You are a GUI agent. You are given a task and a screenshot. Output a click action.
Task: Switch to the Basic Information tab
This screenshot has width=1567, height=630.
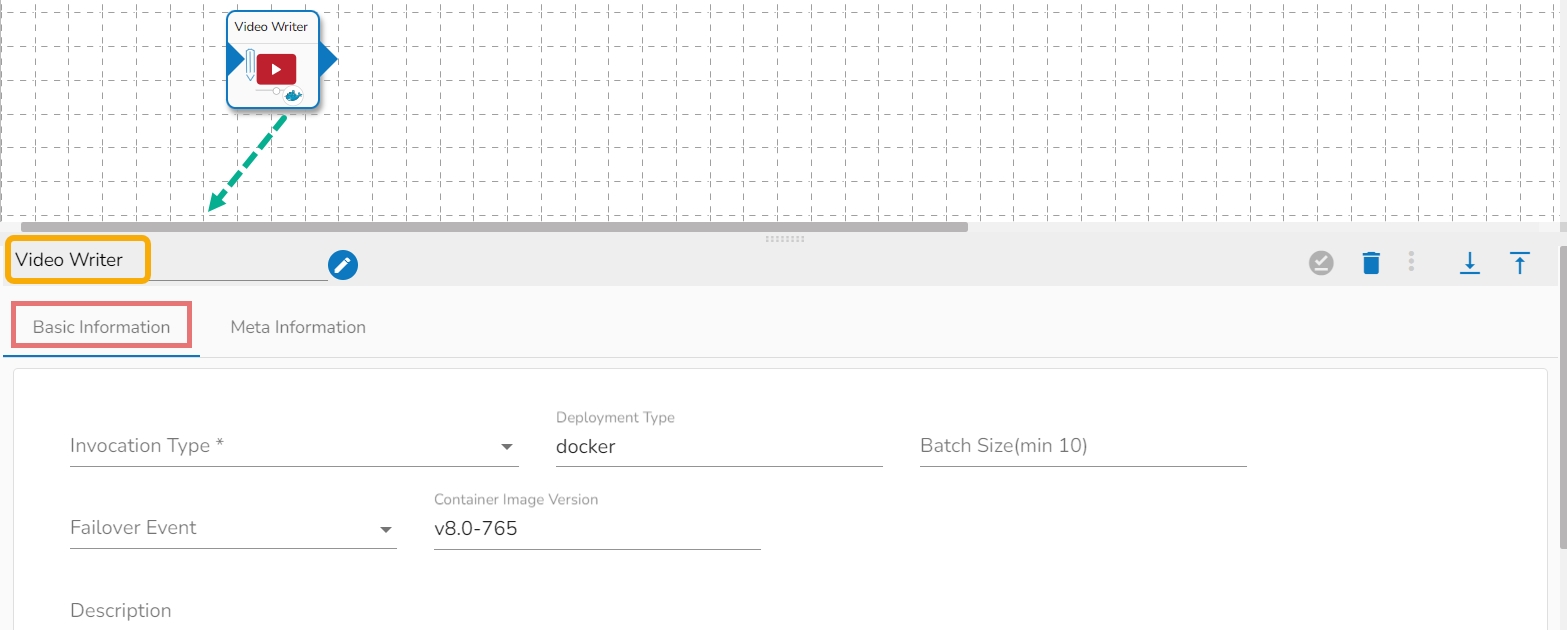tap(102, 327)
